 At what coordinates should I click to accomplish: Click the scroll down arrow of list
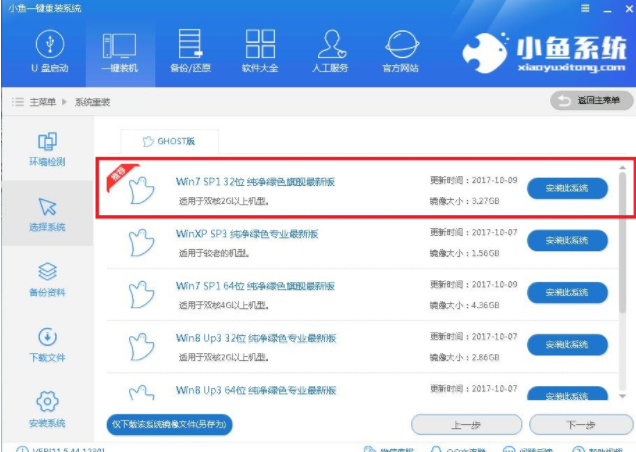point(623,396)
